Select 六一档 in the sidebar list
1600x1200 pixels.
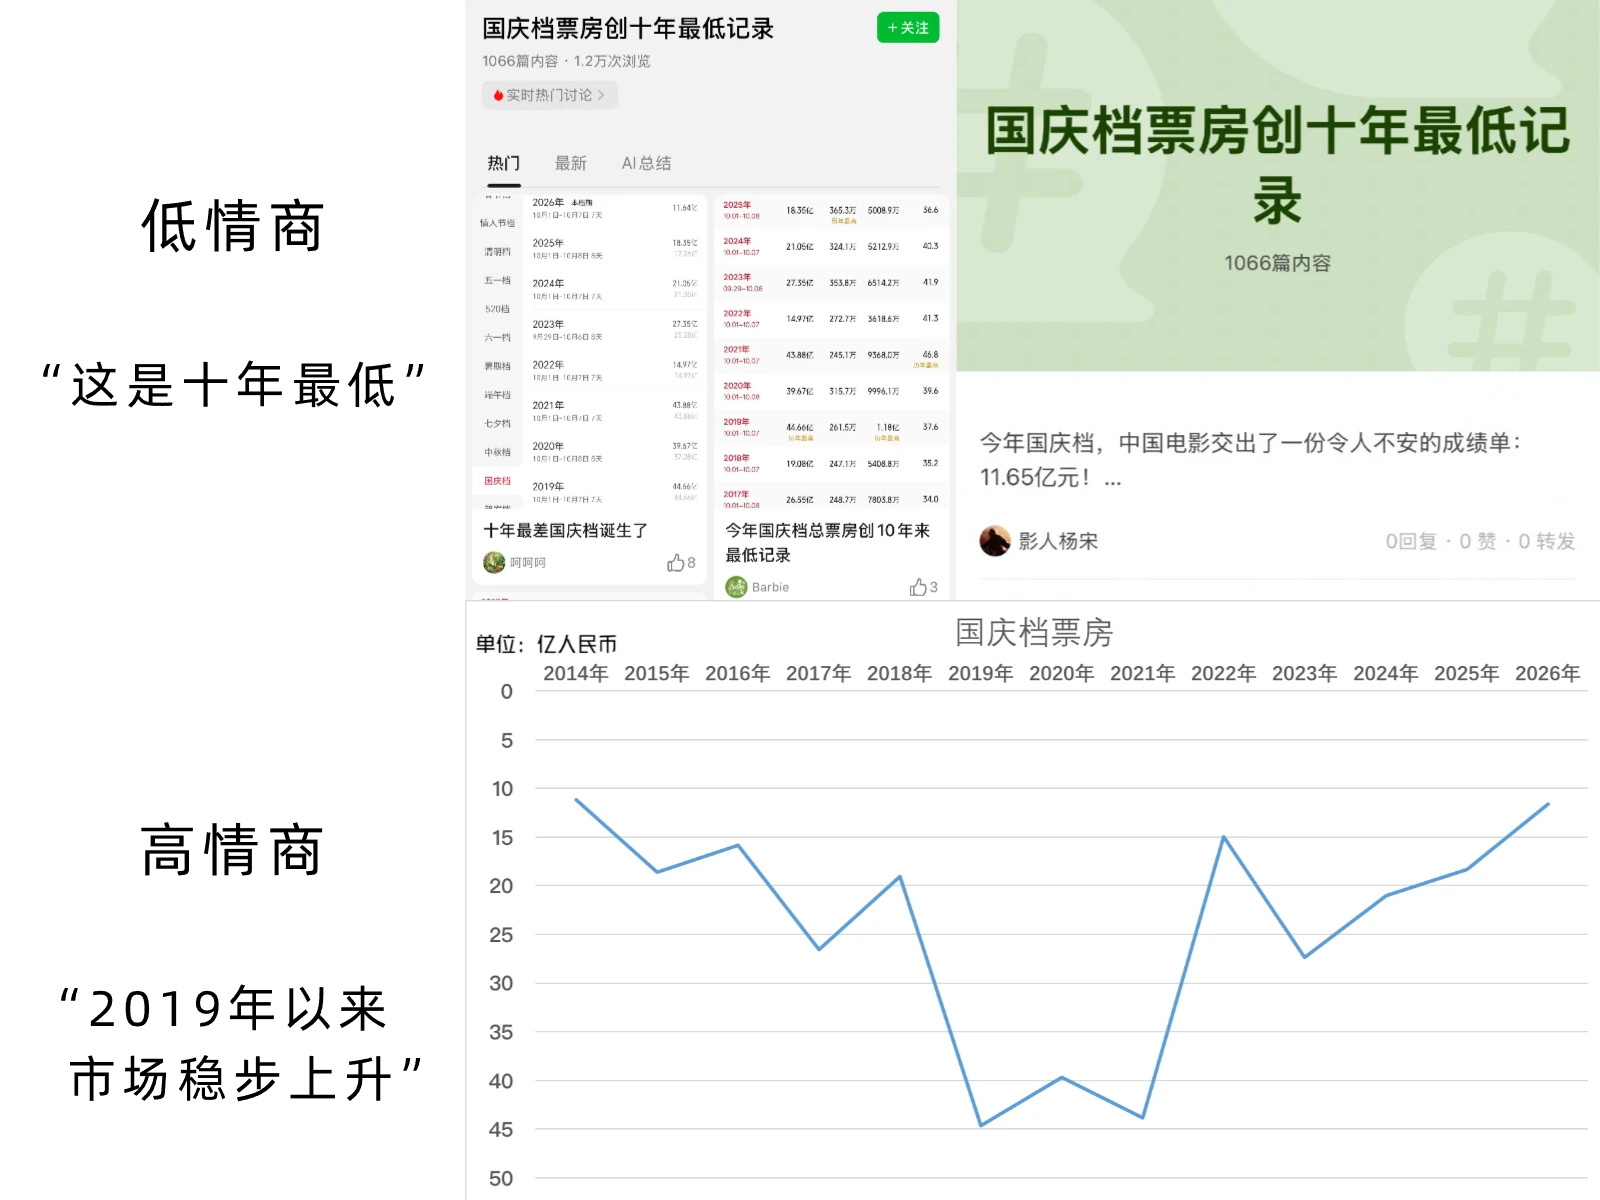pos(497,337)
